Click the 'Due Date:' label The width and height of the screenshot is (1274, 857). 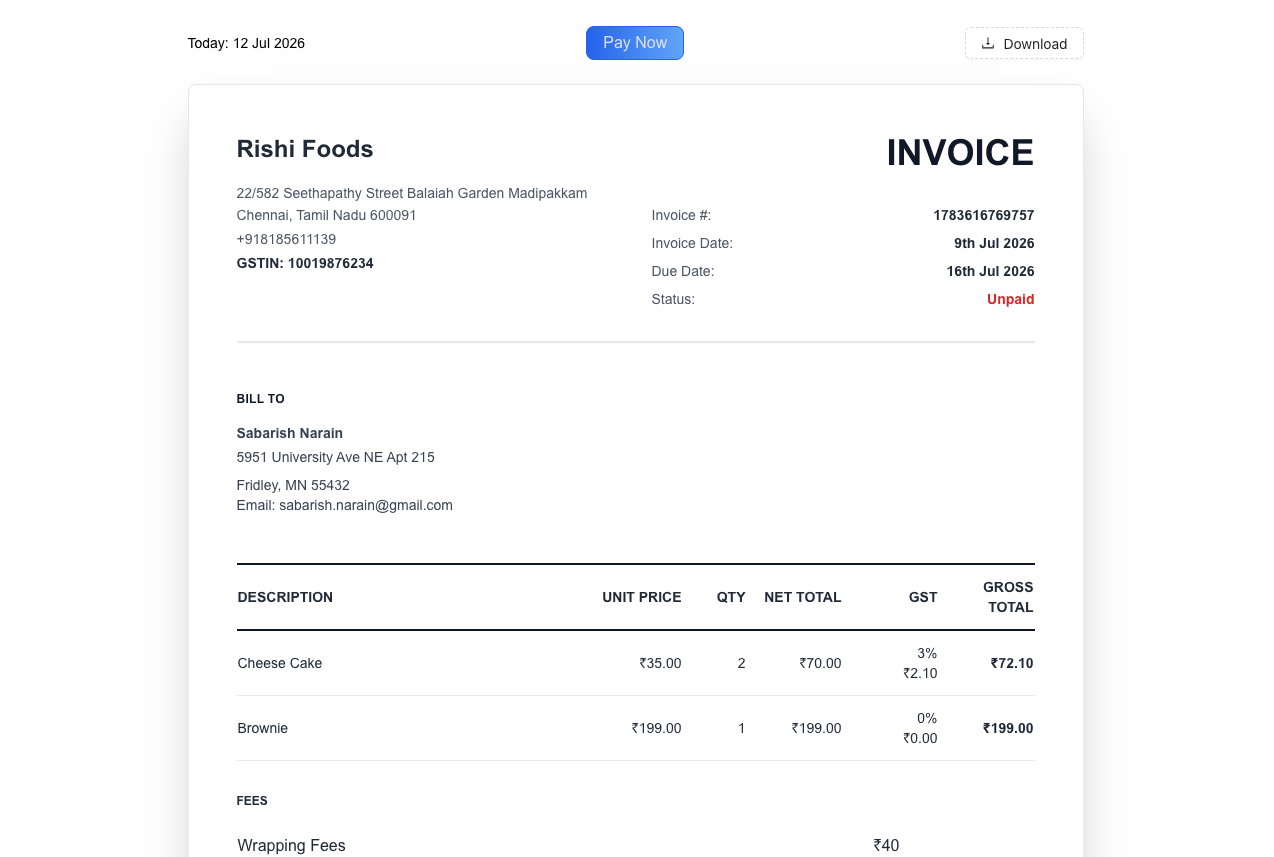click(683, 271)
